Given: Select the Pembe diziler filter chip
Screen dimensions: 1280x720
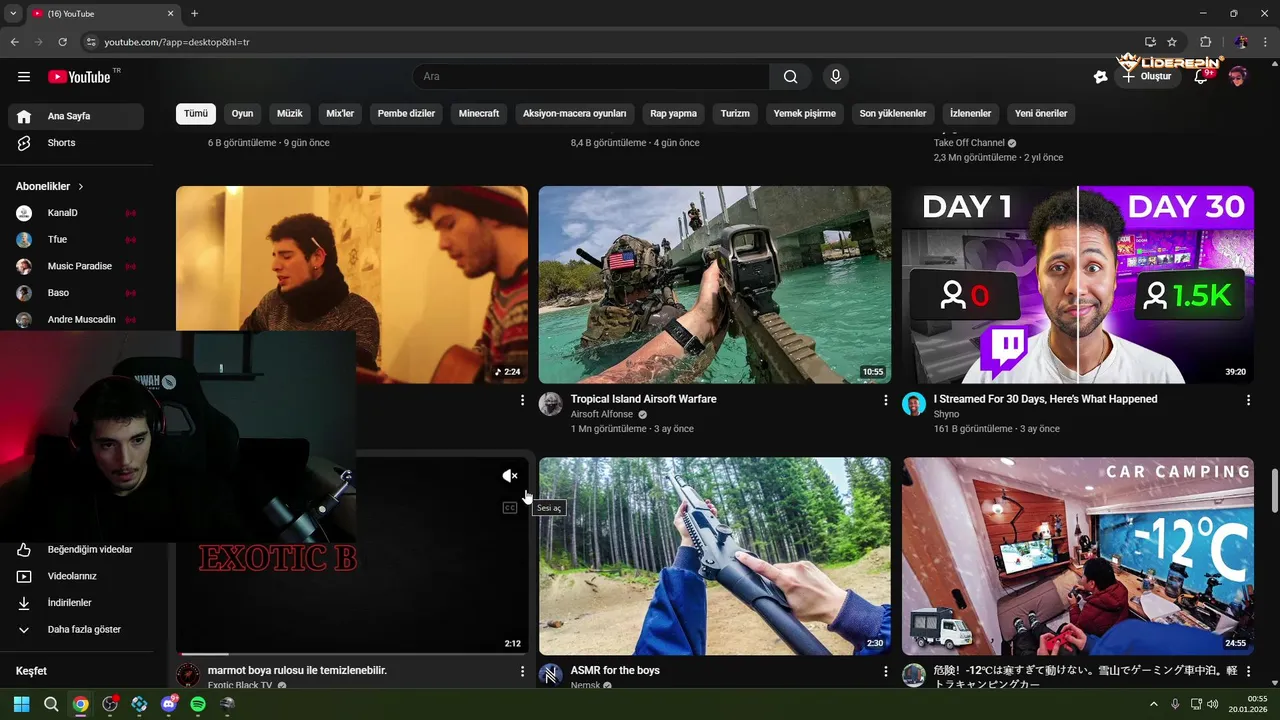Looking at the screenshot, I should point(406,113).
